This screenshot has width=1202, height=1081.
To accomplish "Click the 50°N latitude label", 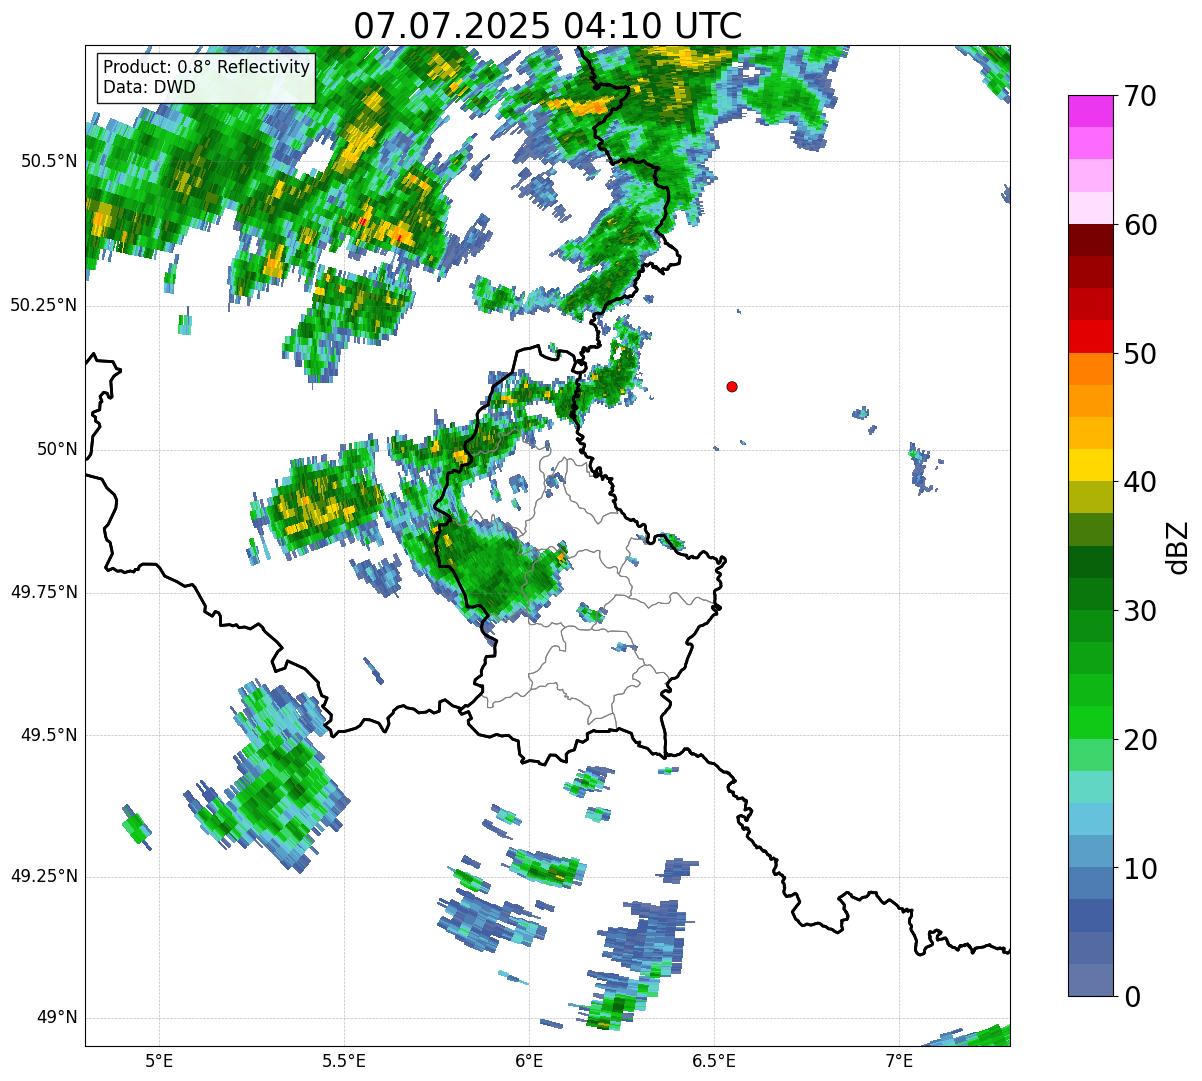I will pyautogui.click(x=57, y=449).
